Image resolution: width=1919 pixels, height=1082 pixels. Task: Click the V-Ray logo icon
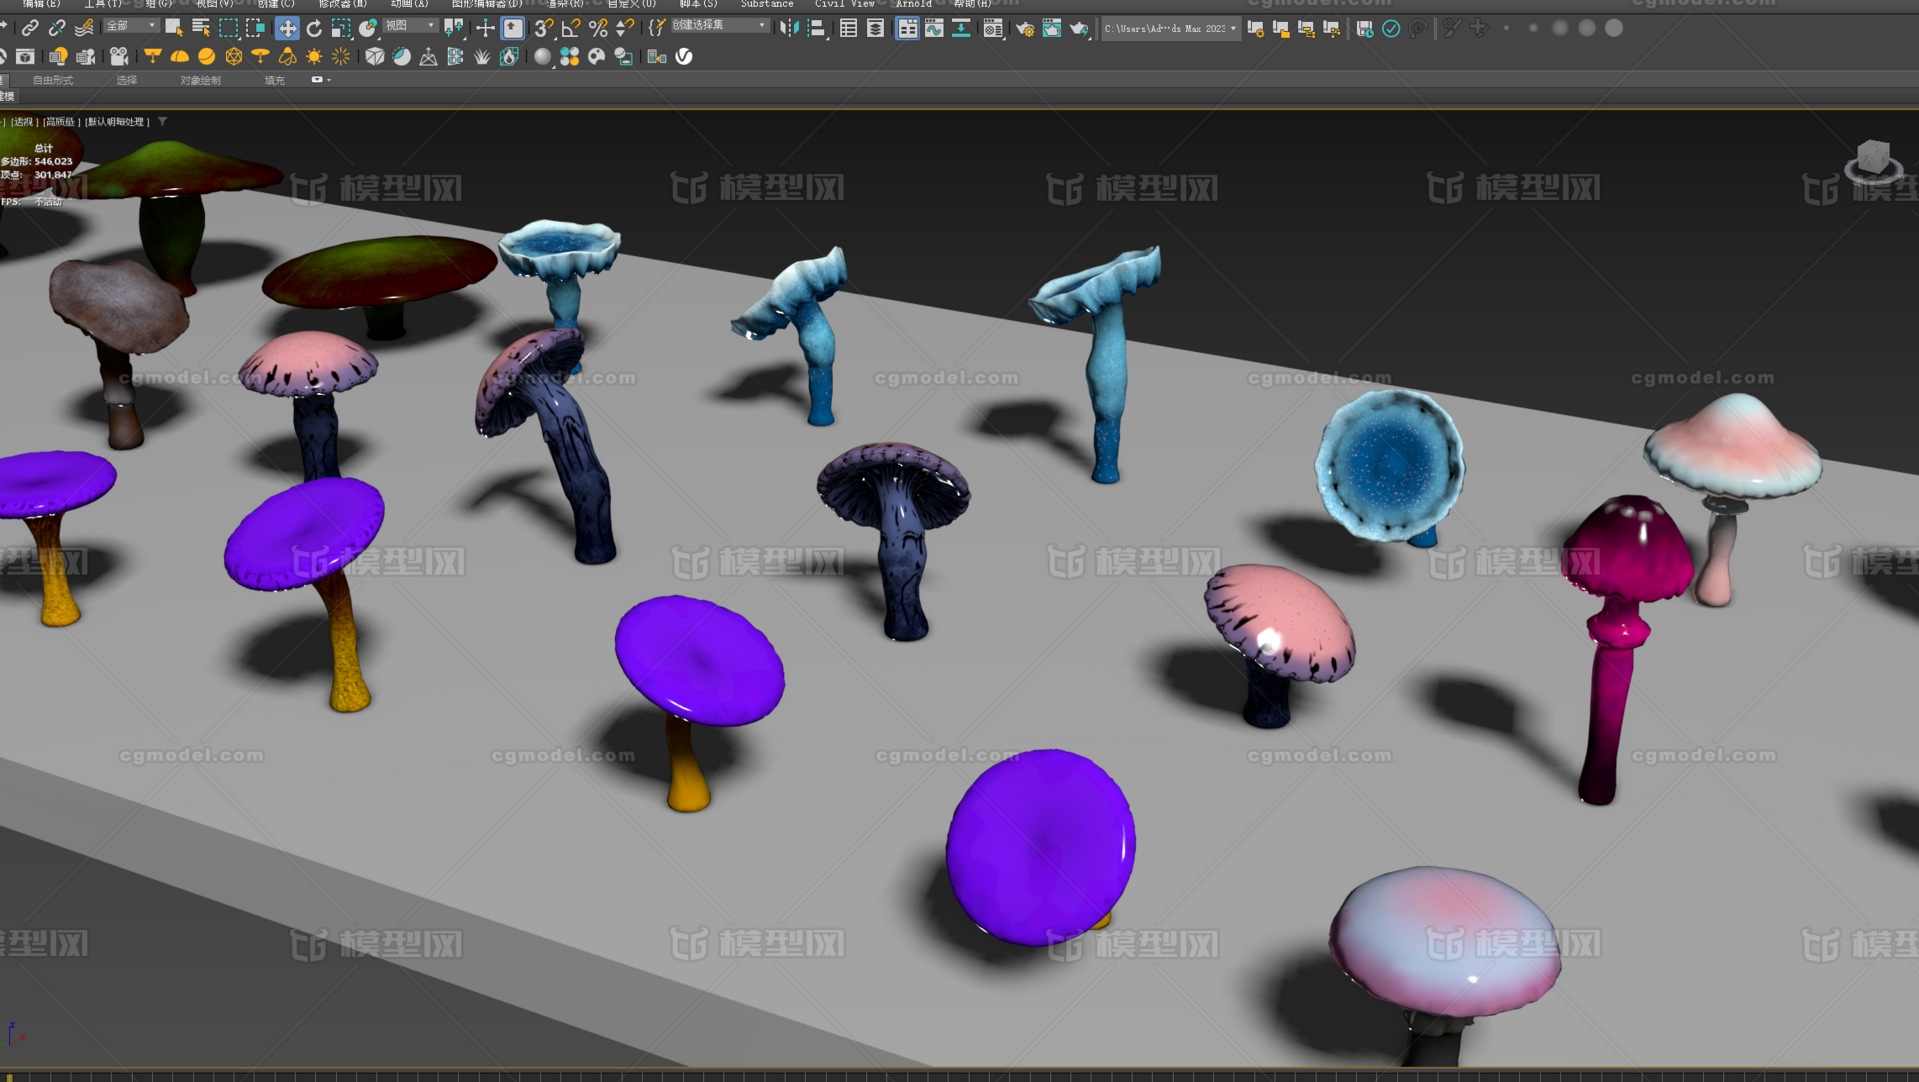tap(684, 57)
